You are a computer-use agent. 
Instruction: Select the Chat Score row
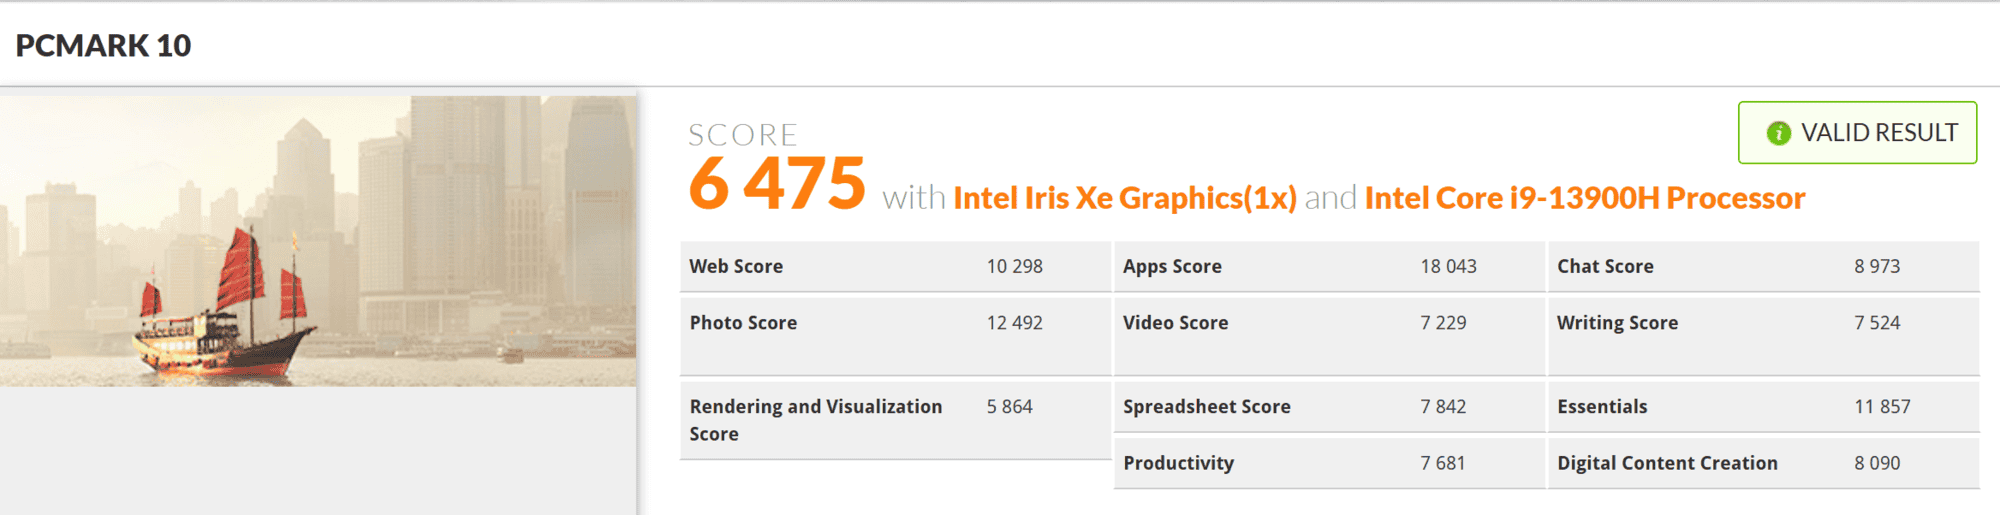tap(1762, 267)
